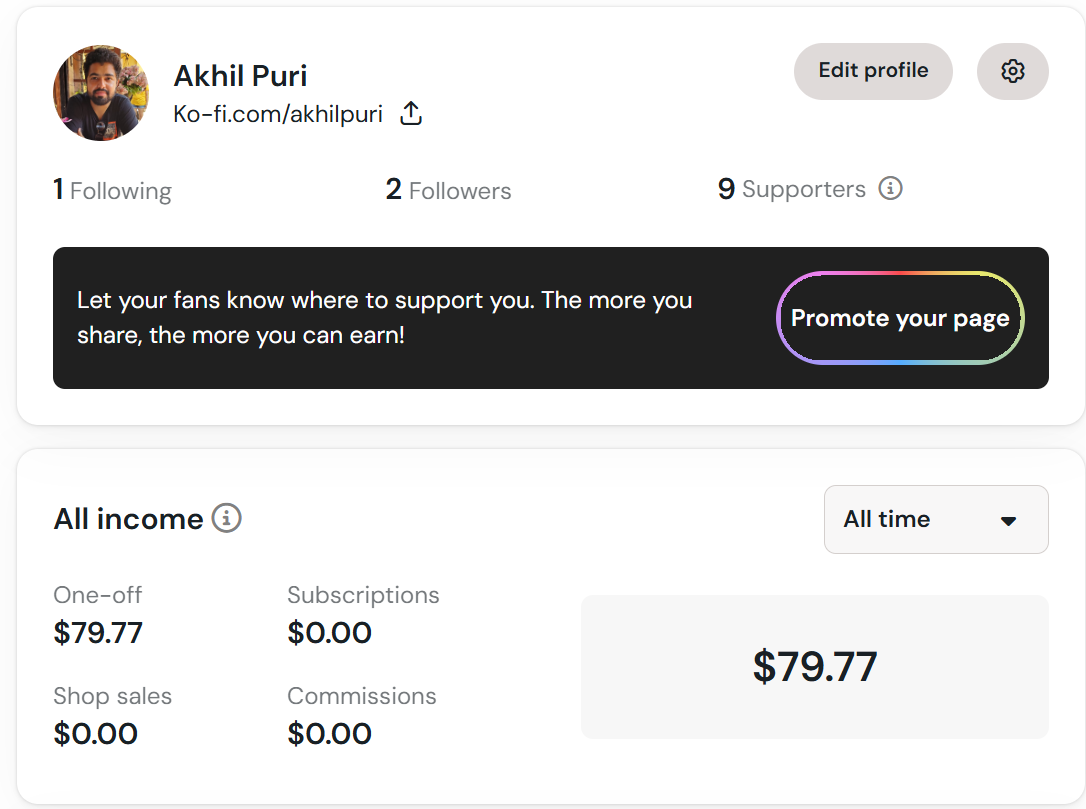
Task: Click the promotion banner text about fans
Action: pos(384,318)
